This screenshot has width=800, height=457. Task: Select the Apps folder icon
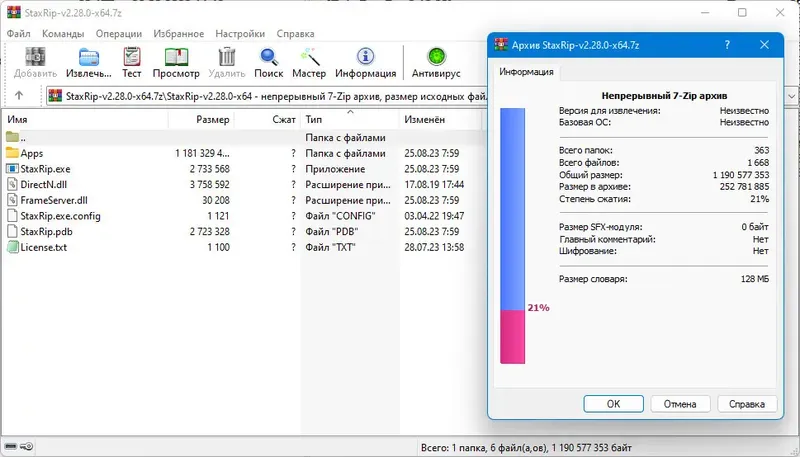tap(12, 153)
